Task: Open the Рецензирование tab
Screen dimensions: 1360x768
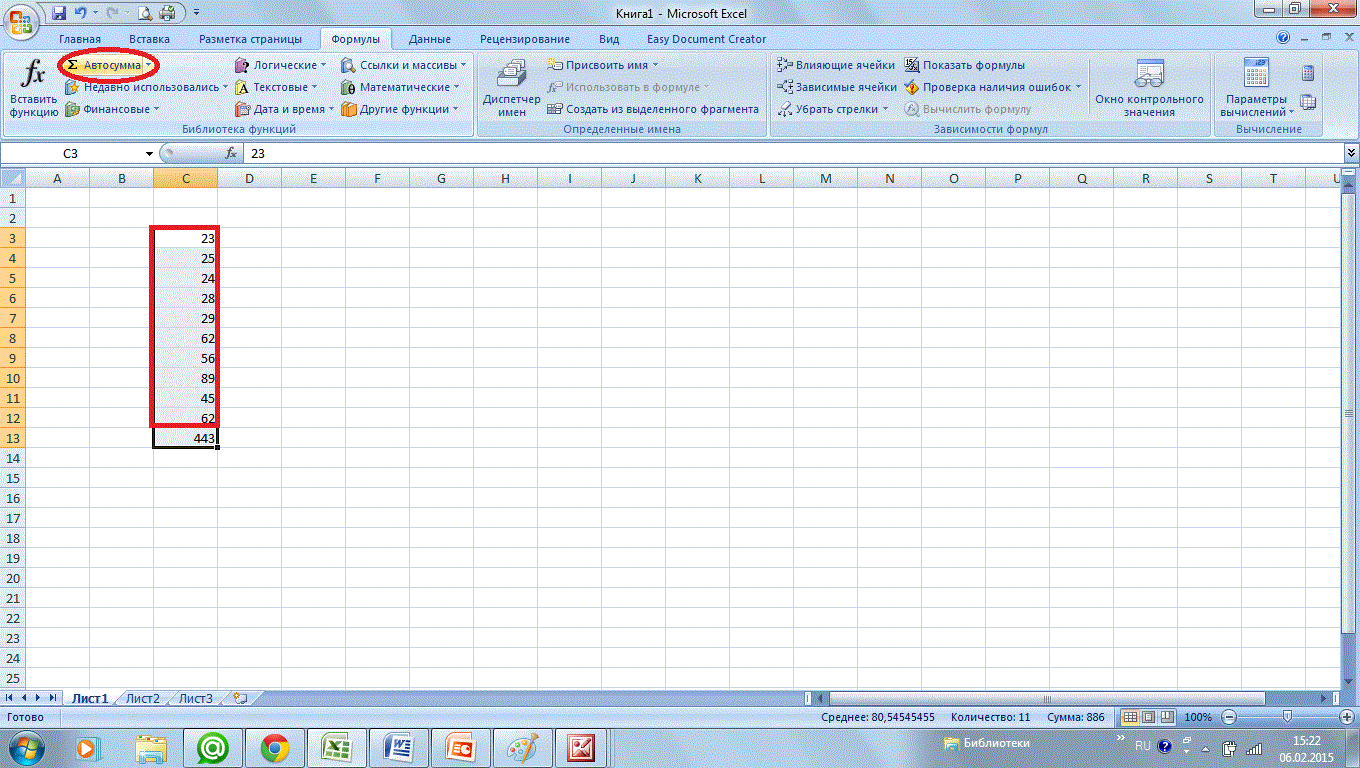Action: coord(525,39)
